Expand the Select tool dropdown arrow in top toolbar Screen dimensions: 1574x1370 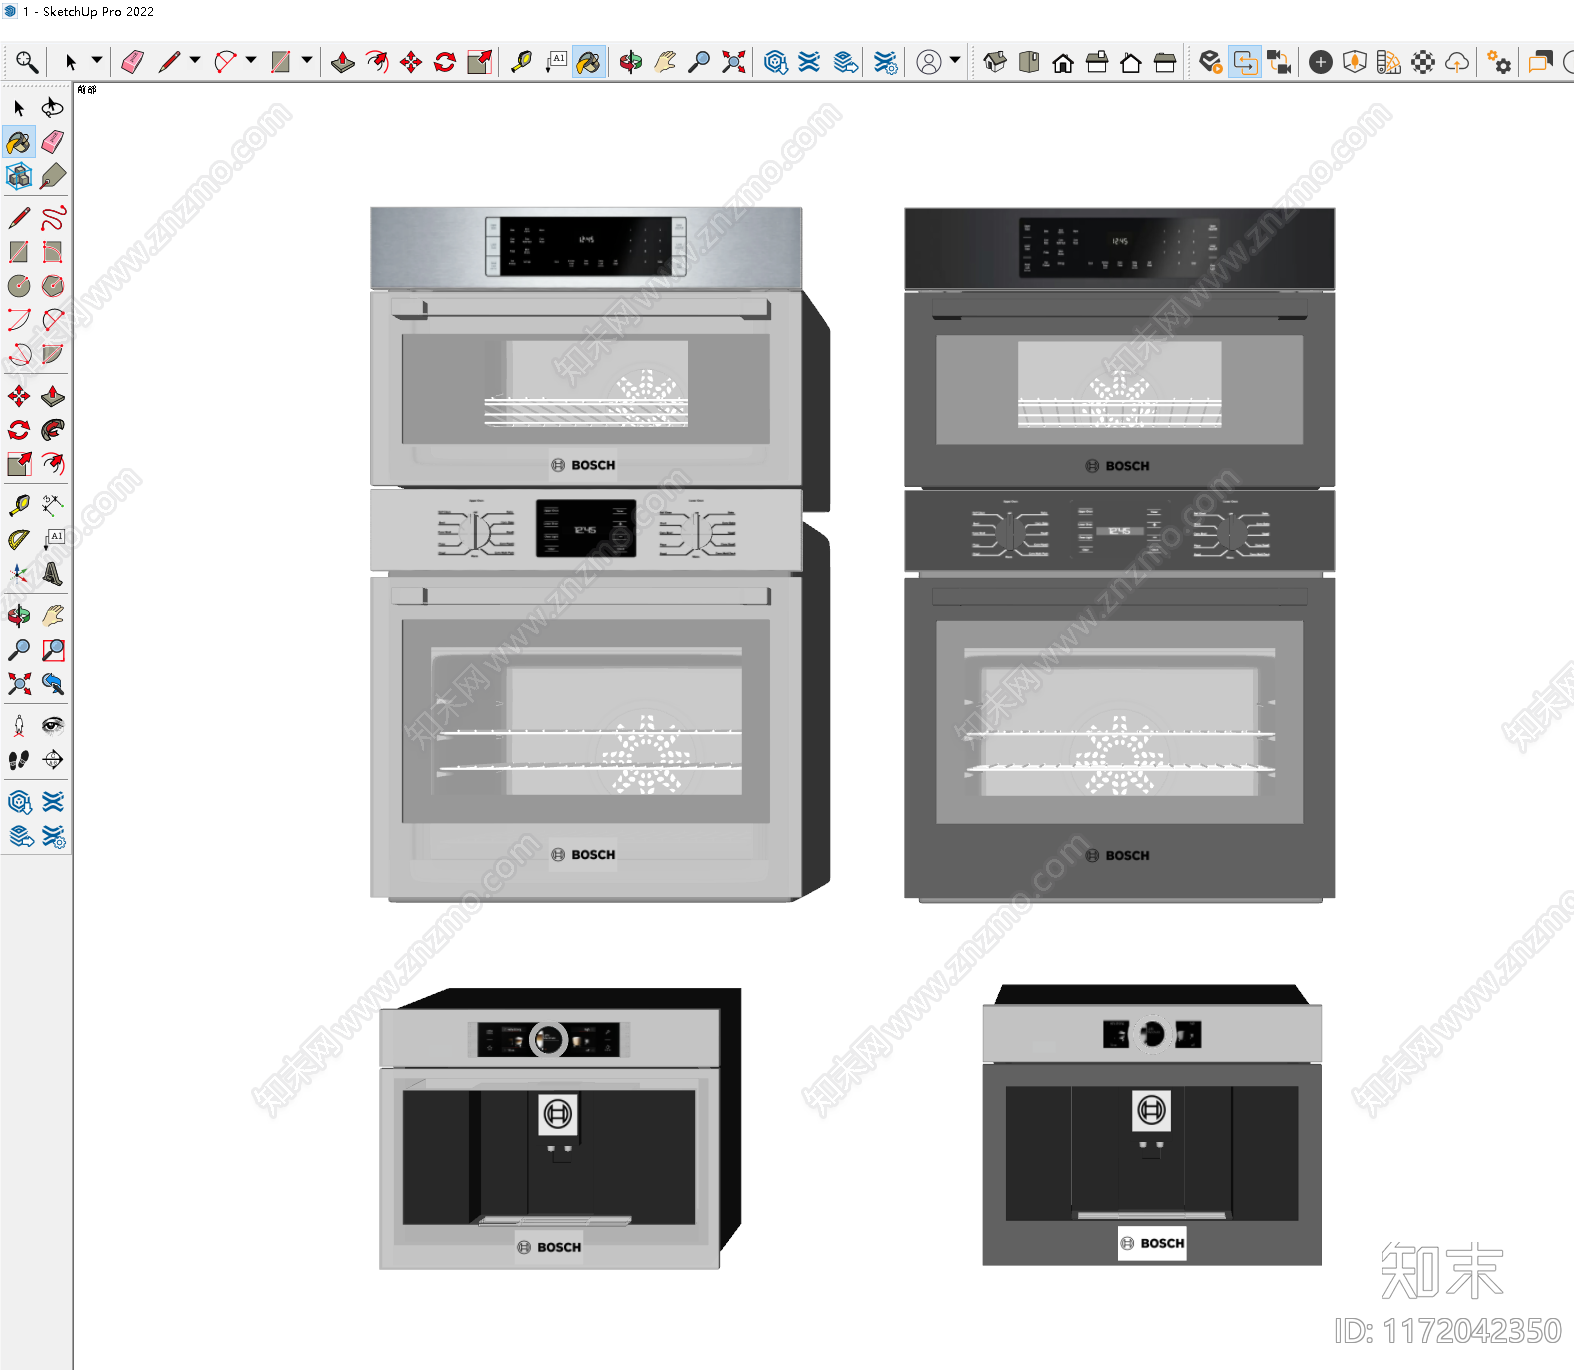click(97, 61)
